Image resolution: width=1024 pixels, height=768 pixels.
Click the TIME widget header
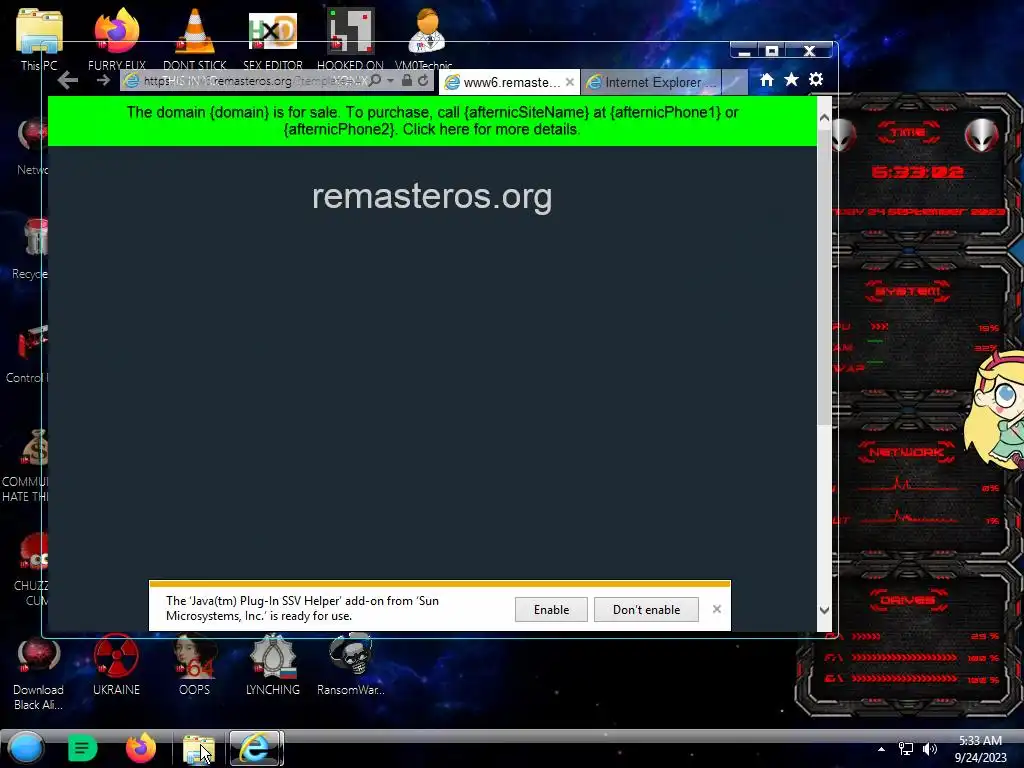click(908, 133)
